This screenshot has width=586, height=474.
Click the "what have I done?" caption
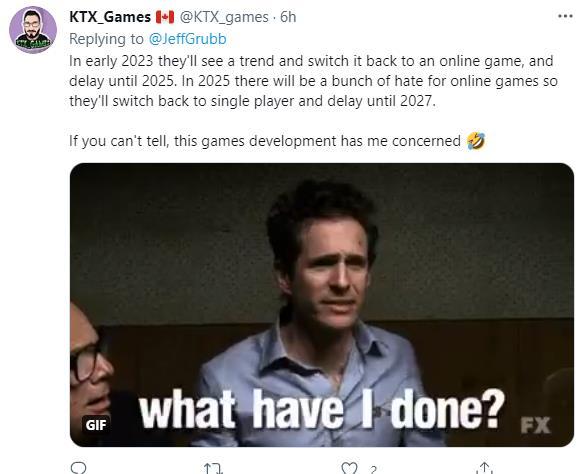pyautogui.click(x=321, y=409)
